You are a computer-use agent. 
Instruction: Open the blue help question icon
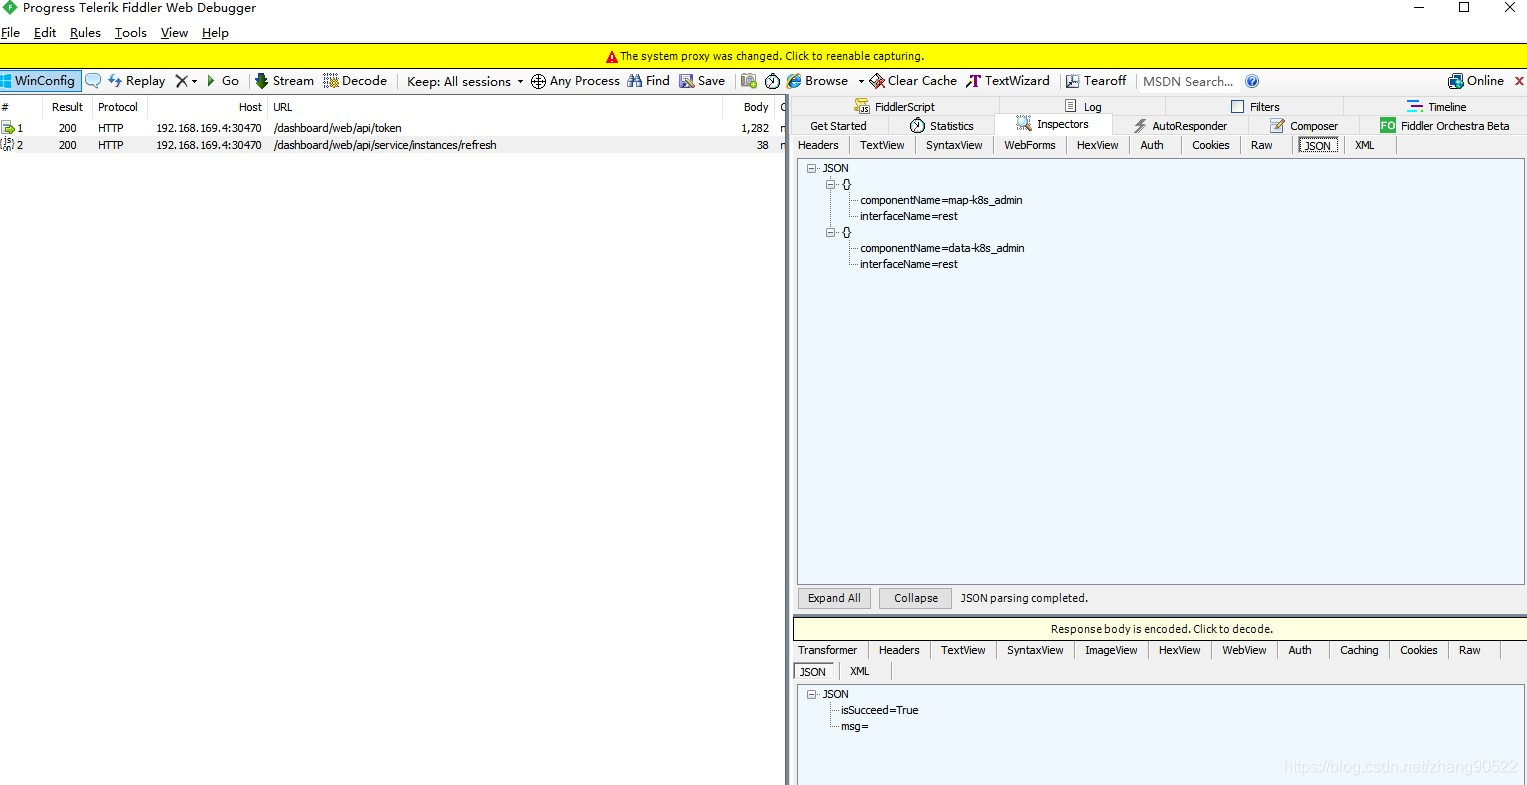1252,81
